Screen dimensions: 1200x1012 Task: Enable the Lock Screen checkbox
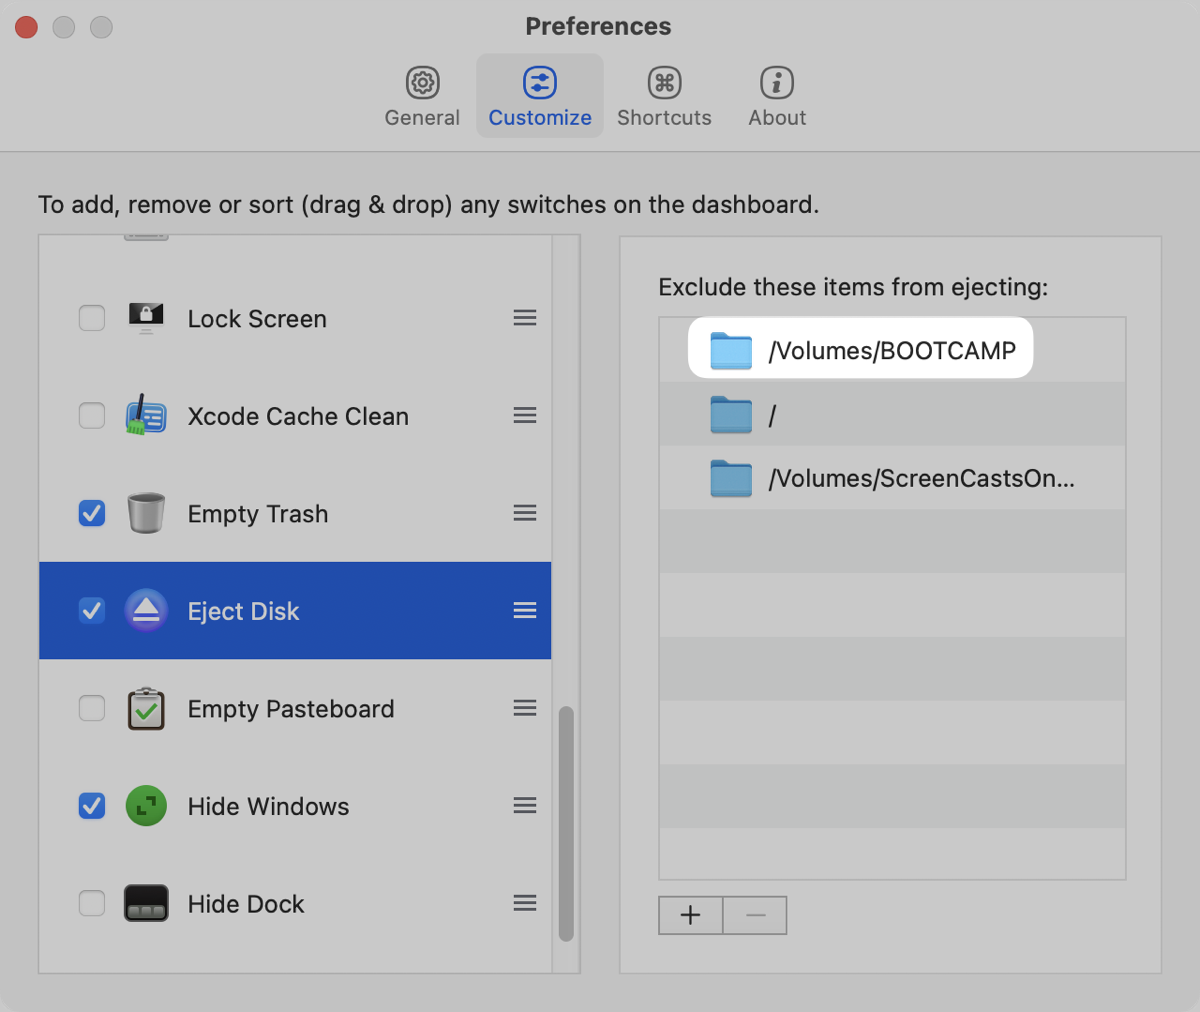pyautogui.click(x=92, y=318)
